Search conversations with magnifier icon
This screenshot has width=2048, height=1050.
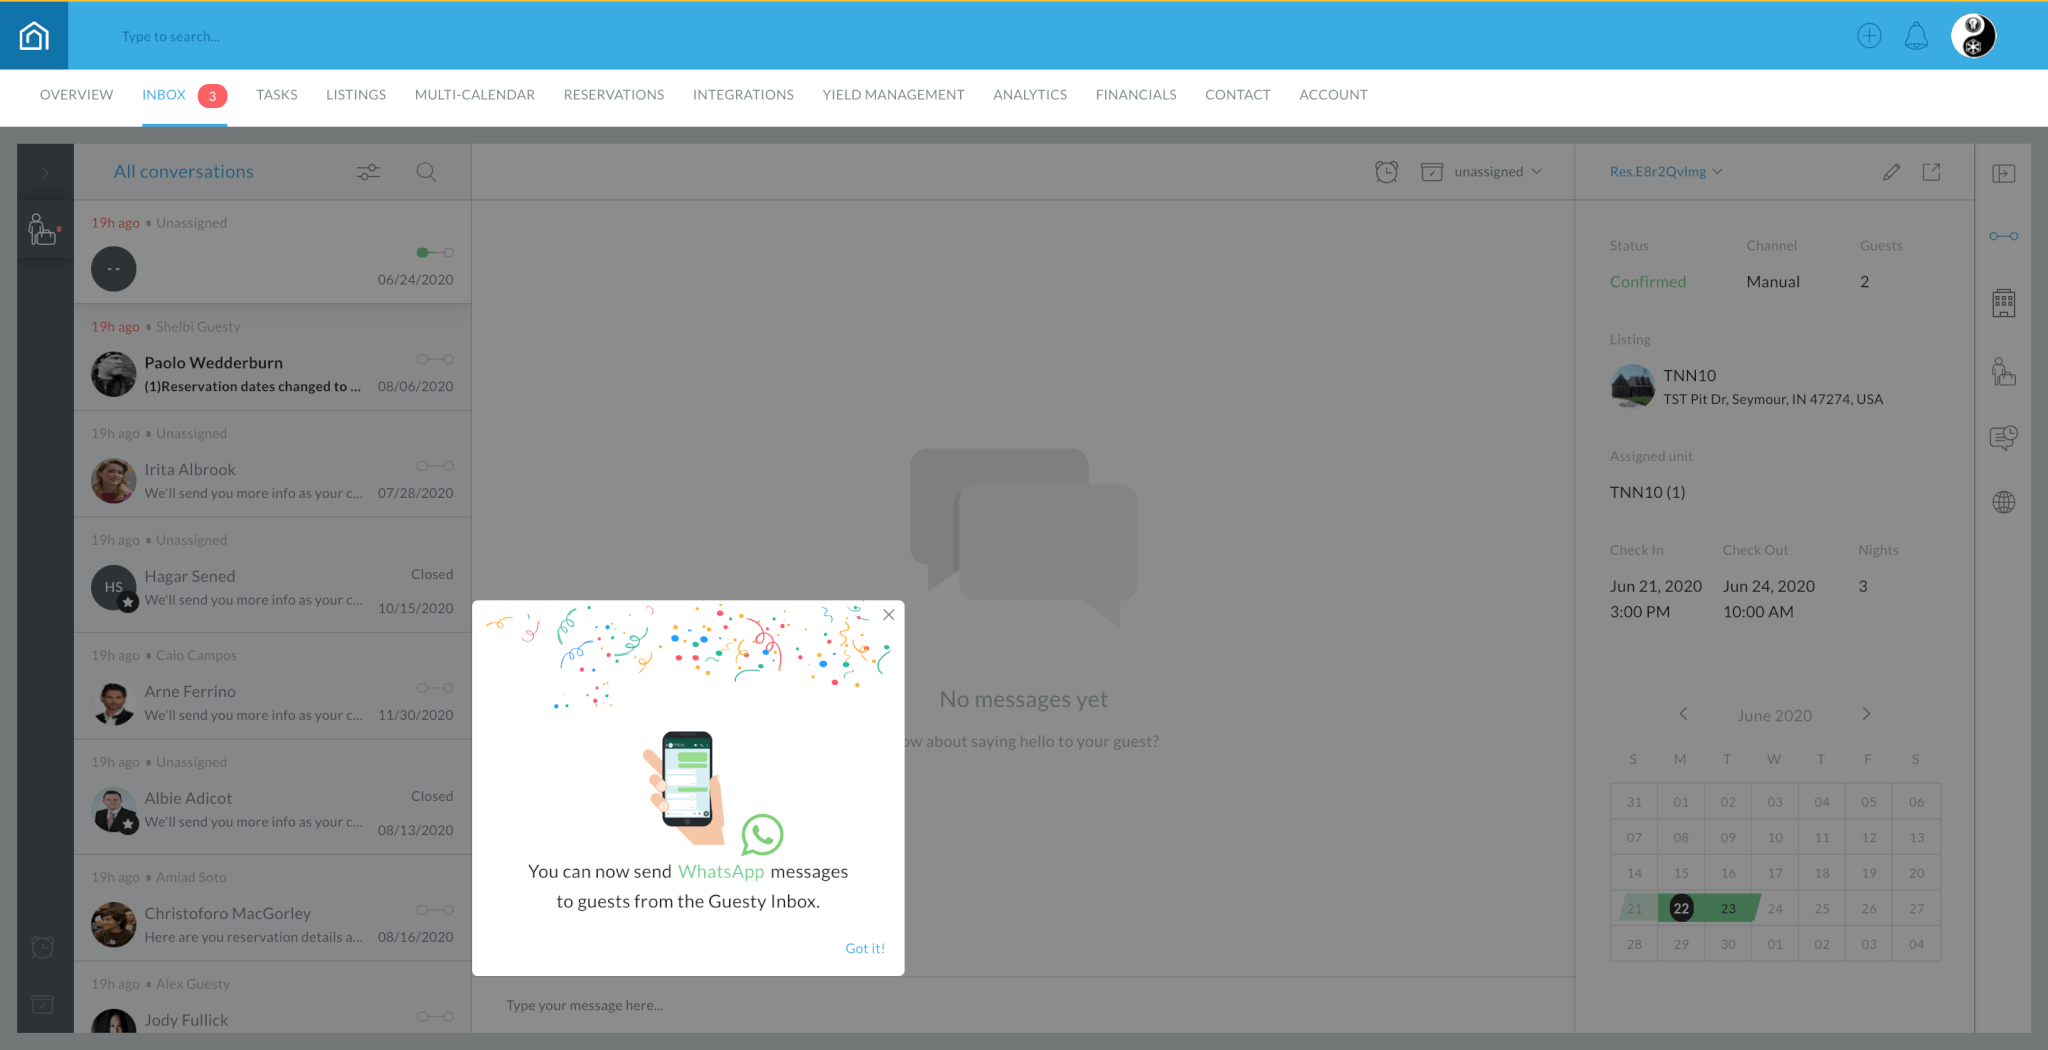coord(426,172)
